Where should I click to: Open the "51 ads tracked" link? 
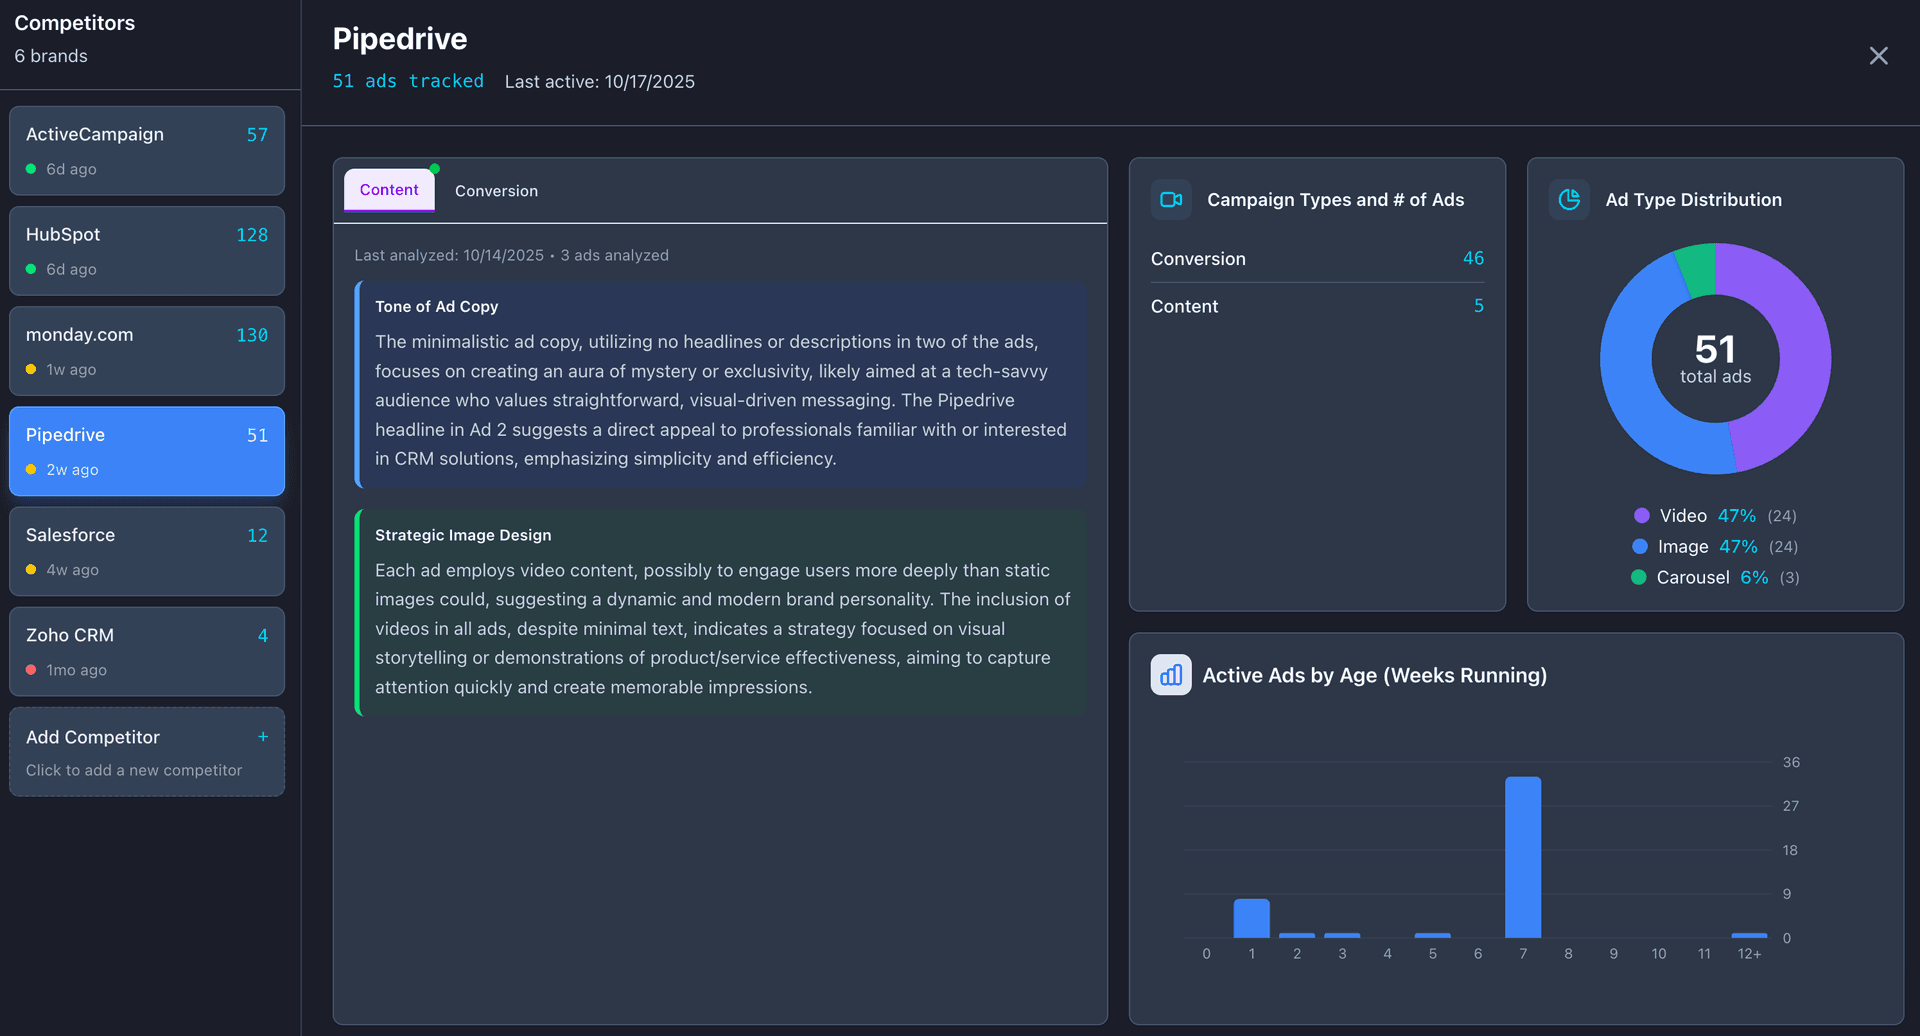(408, 81)
